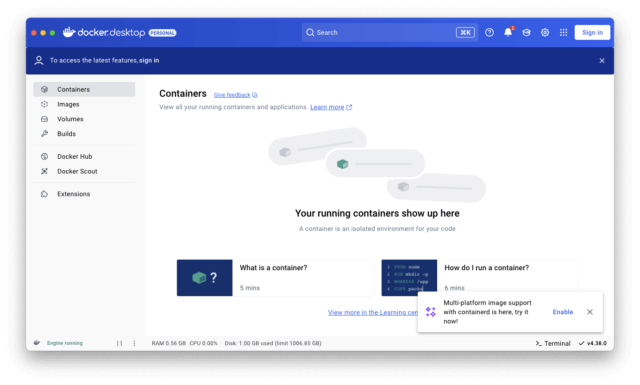640x385 pixels.
Task: Focus the Search field
Action: click(x=390, y=33)
